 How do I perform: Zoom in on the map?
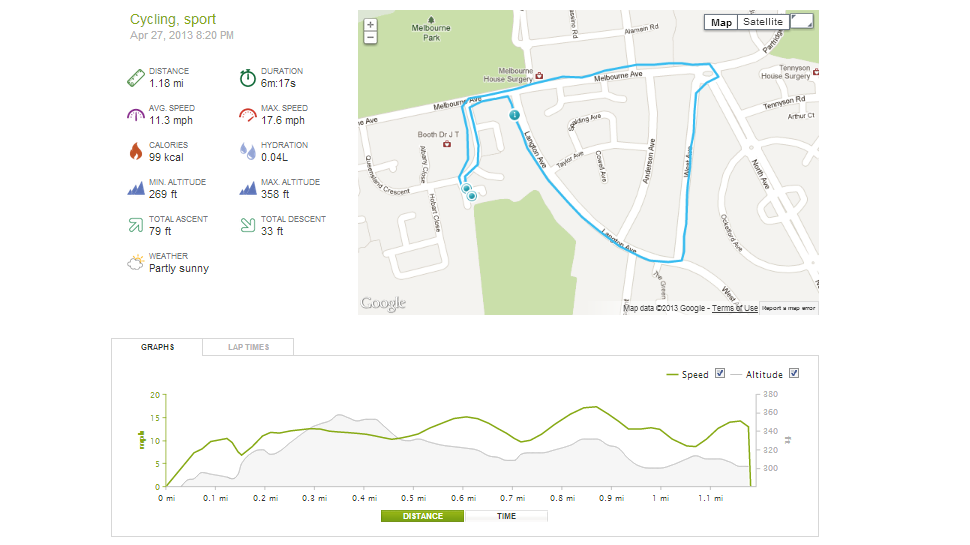coord(370,25)
